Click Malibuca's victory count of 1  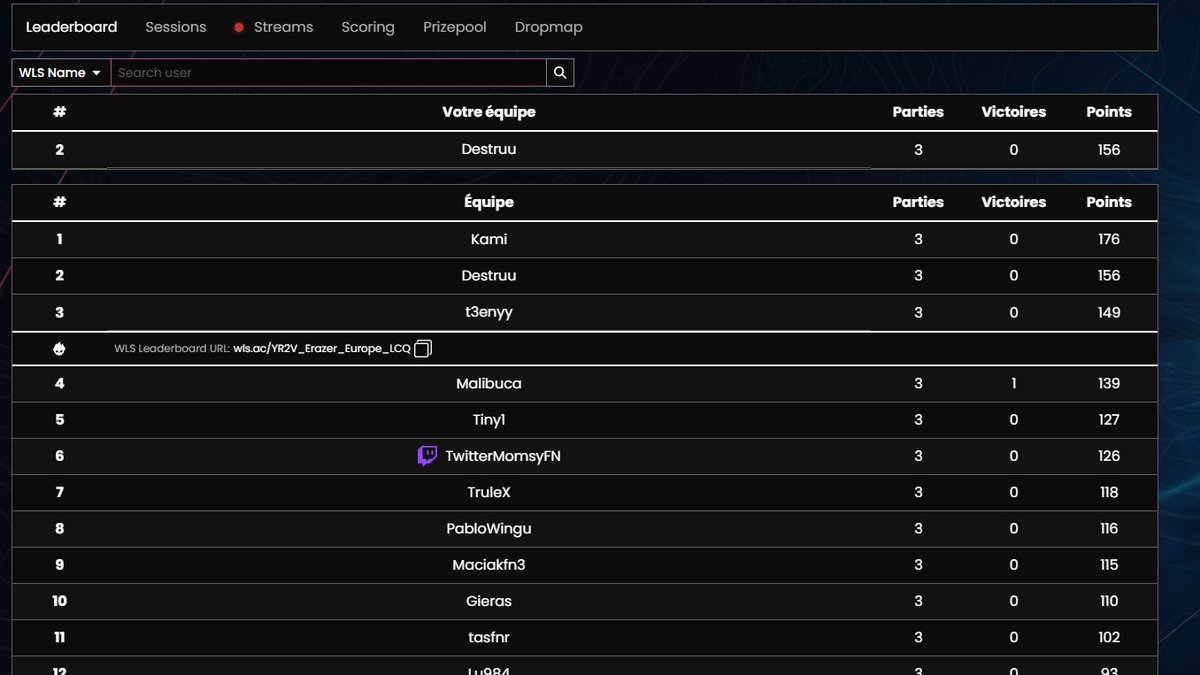click(x=1014, y=384)
